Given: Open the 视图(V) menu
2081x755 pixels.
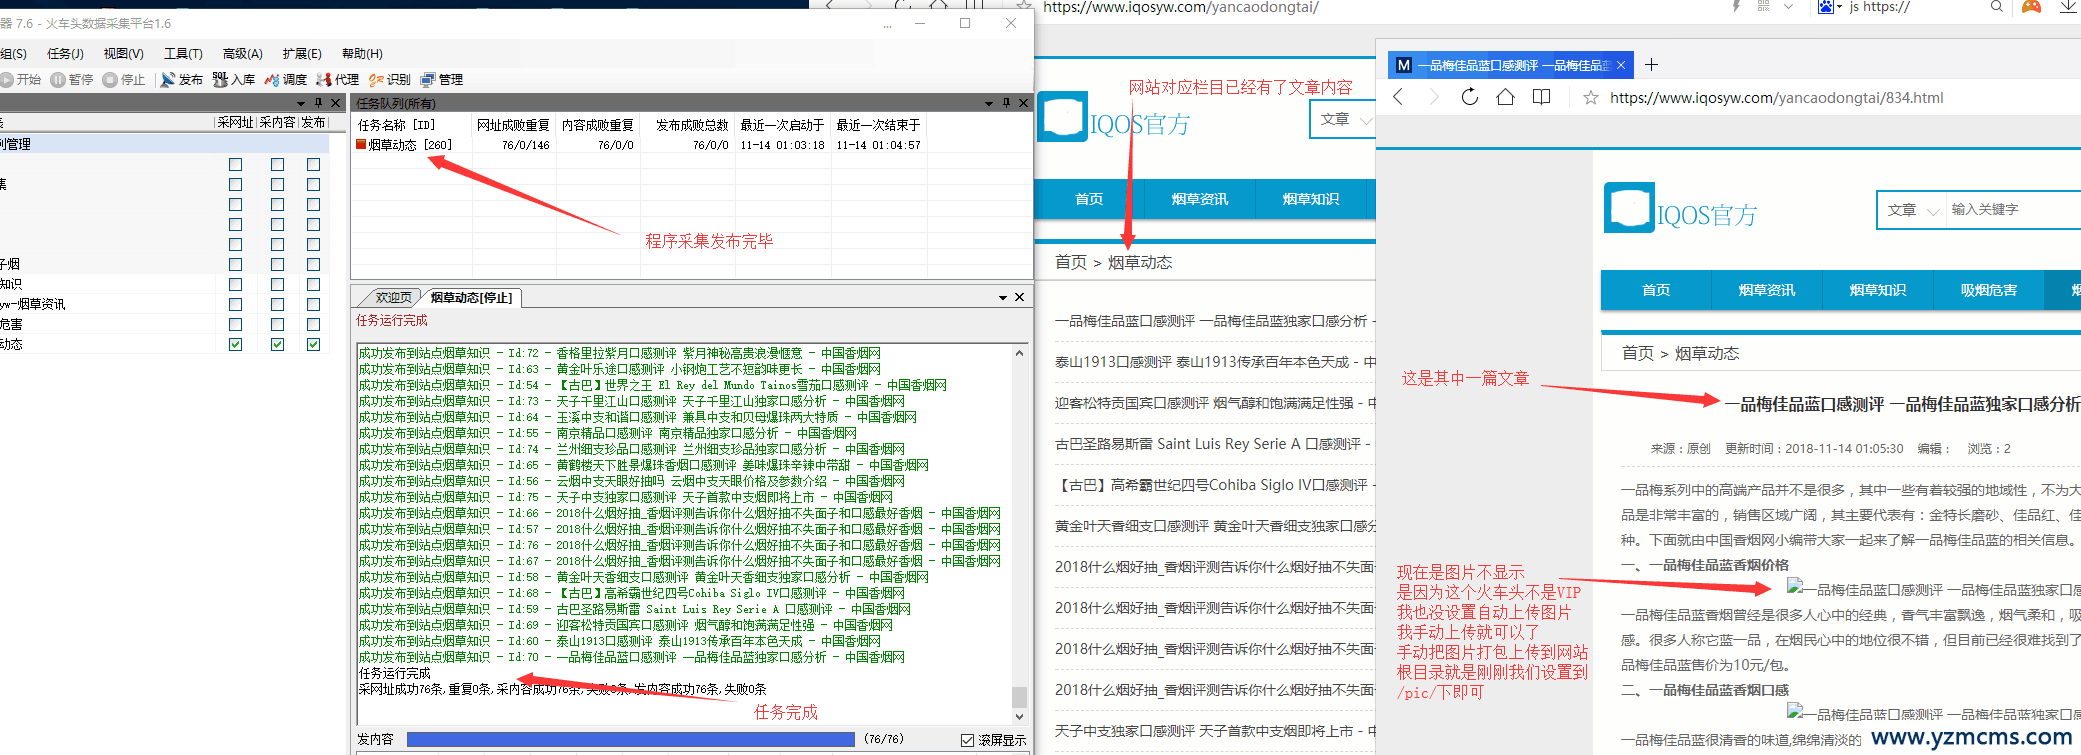Looking at the screenshot, I should click(x=123, y=53).
